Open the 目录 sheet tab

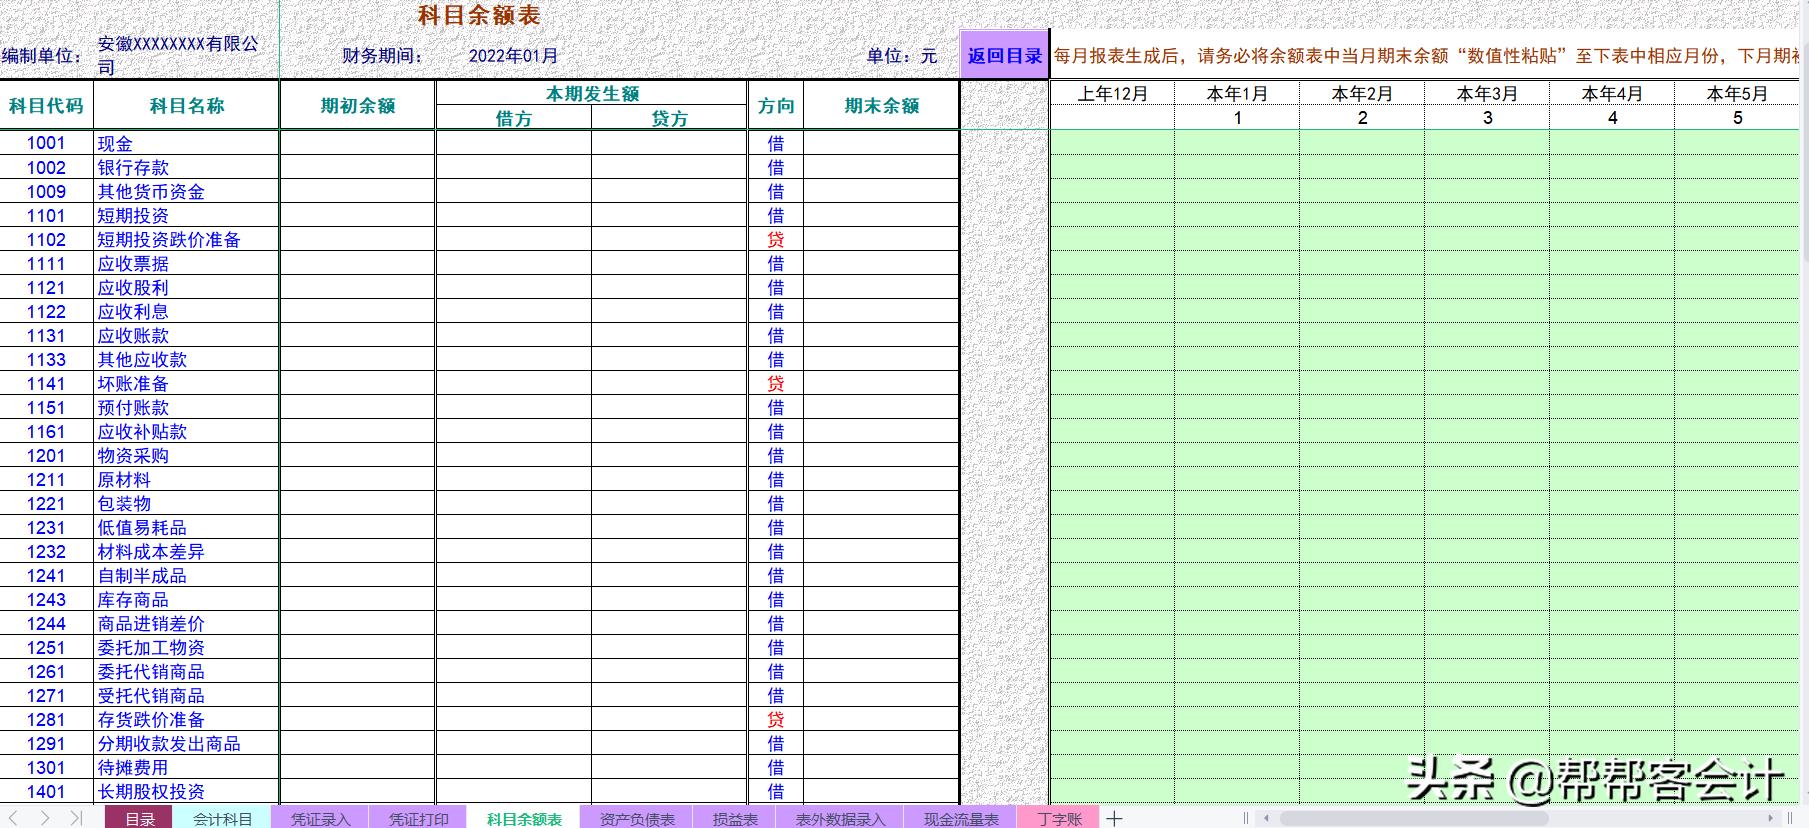[140, 818]
